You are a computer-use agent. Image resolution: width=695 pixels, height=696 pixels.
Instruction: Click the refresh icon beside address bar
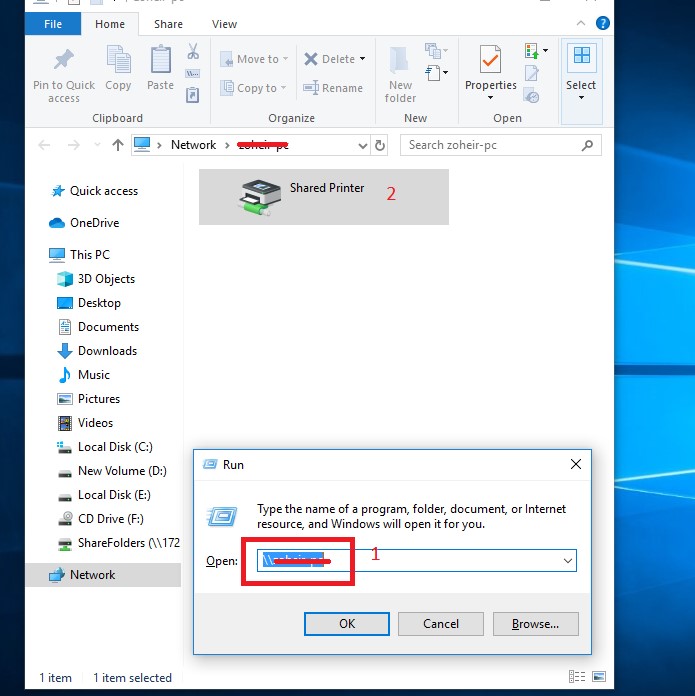point(380,145)
